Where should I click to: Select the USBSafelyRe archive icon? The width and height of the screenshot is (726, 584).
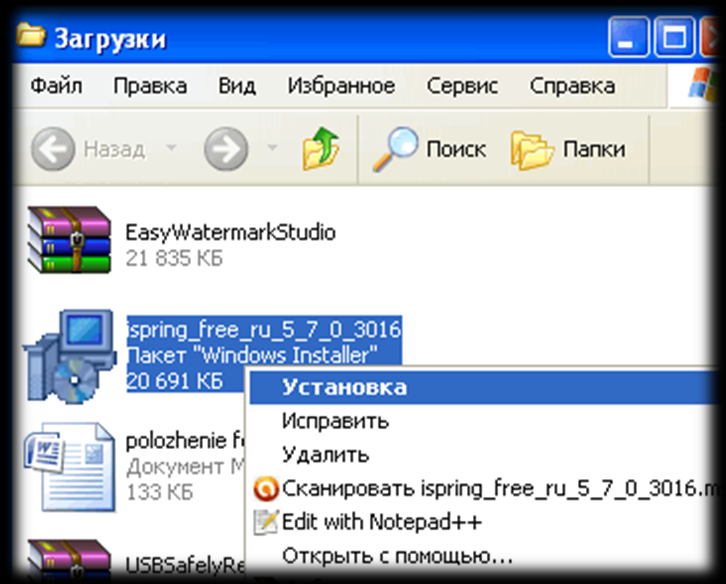click(69, 559)
